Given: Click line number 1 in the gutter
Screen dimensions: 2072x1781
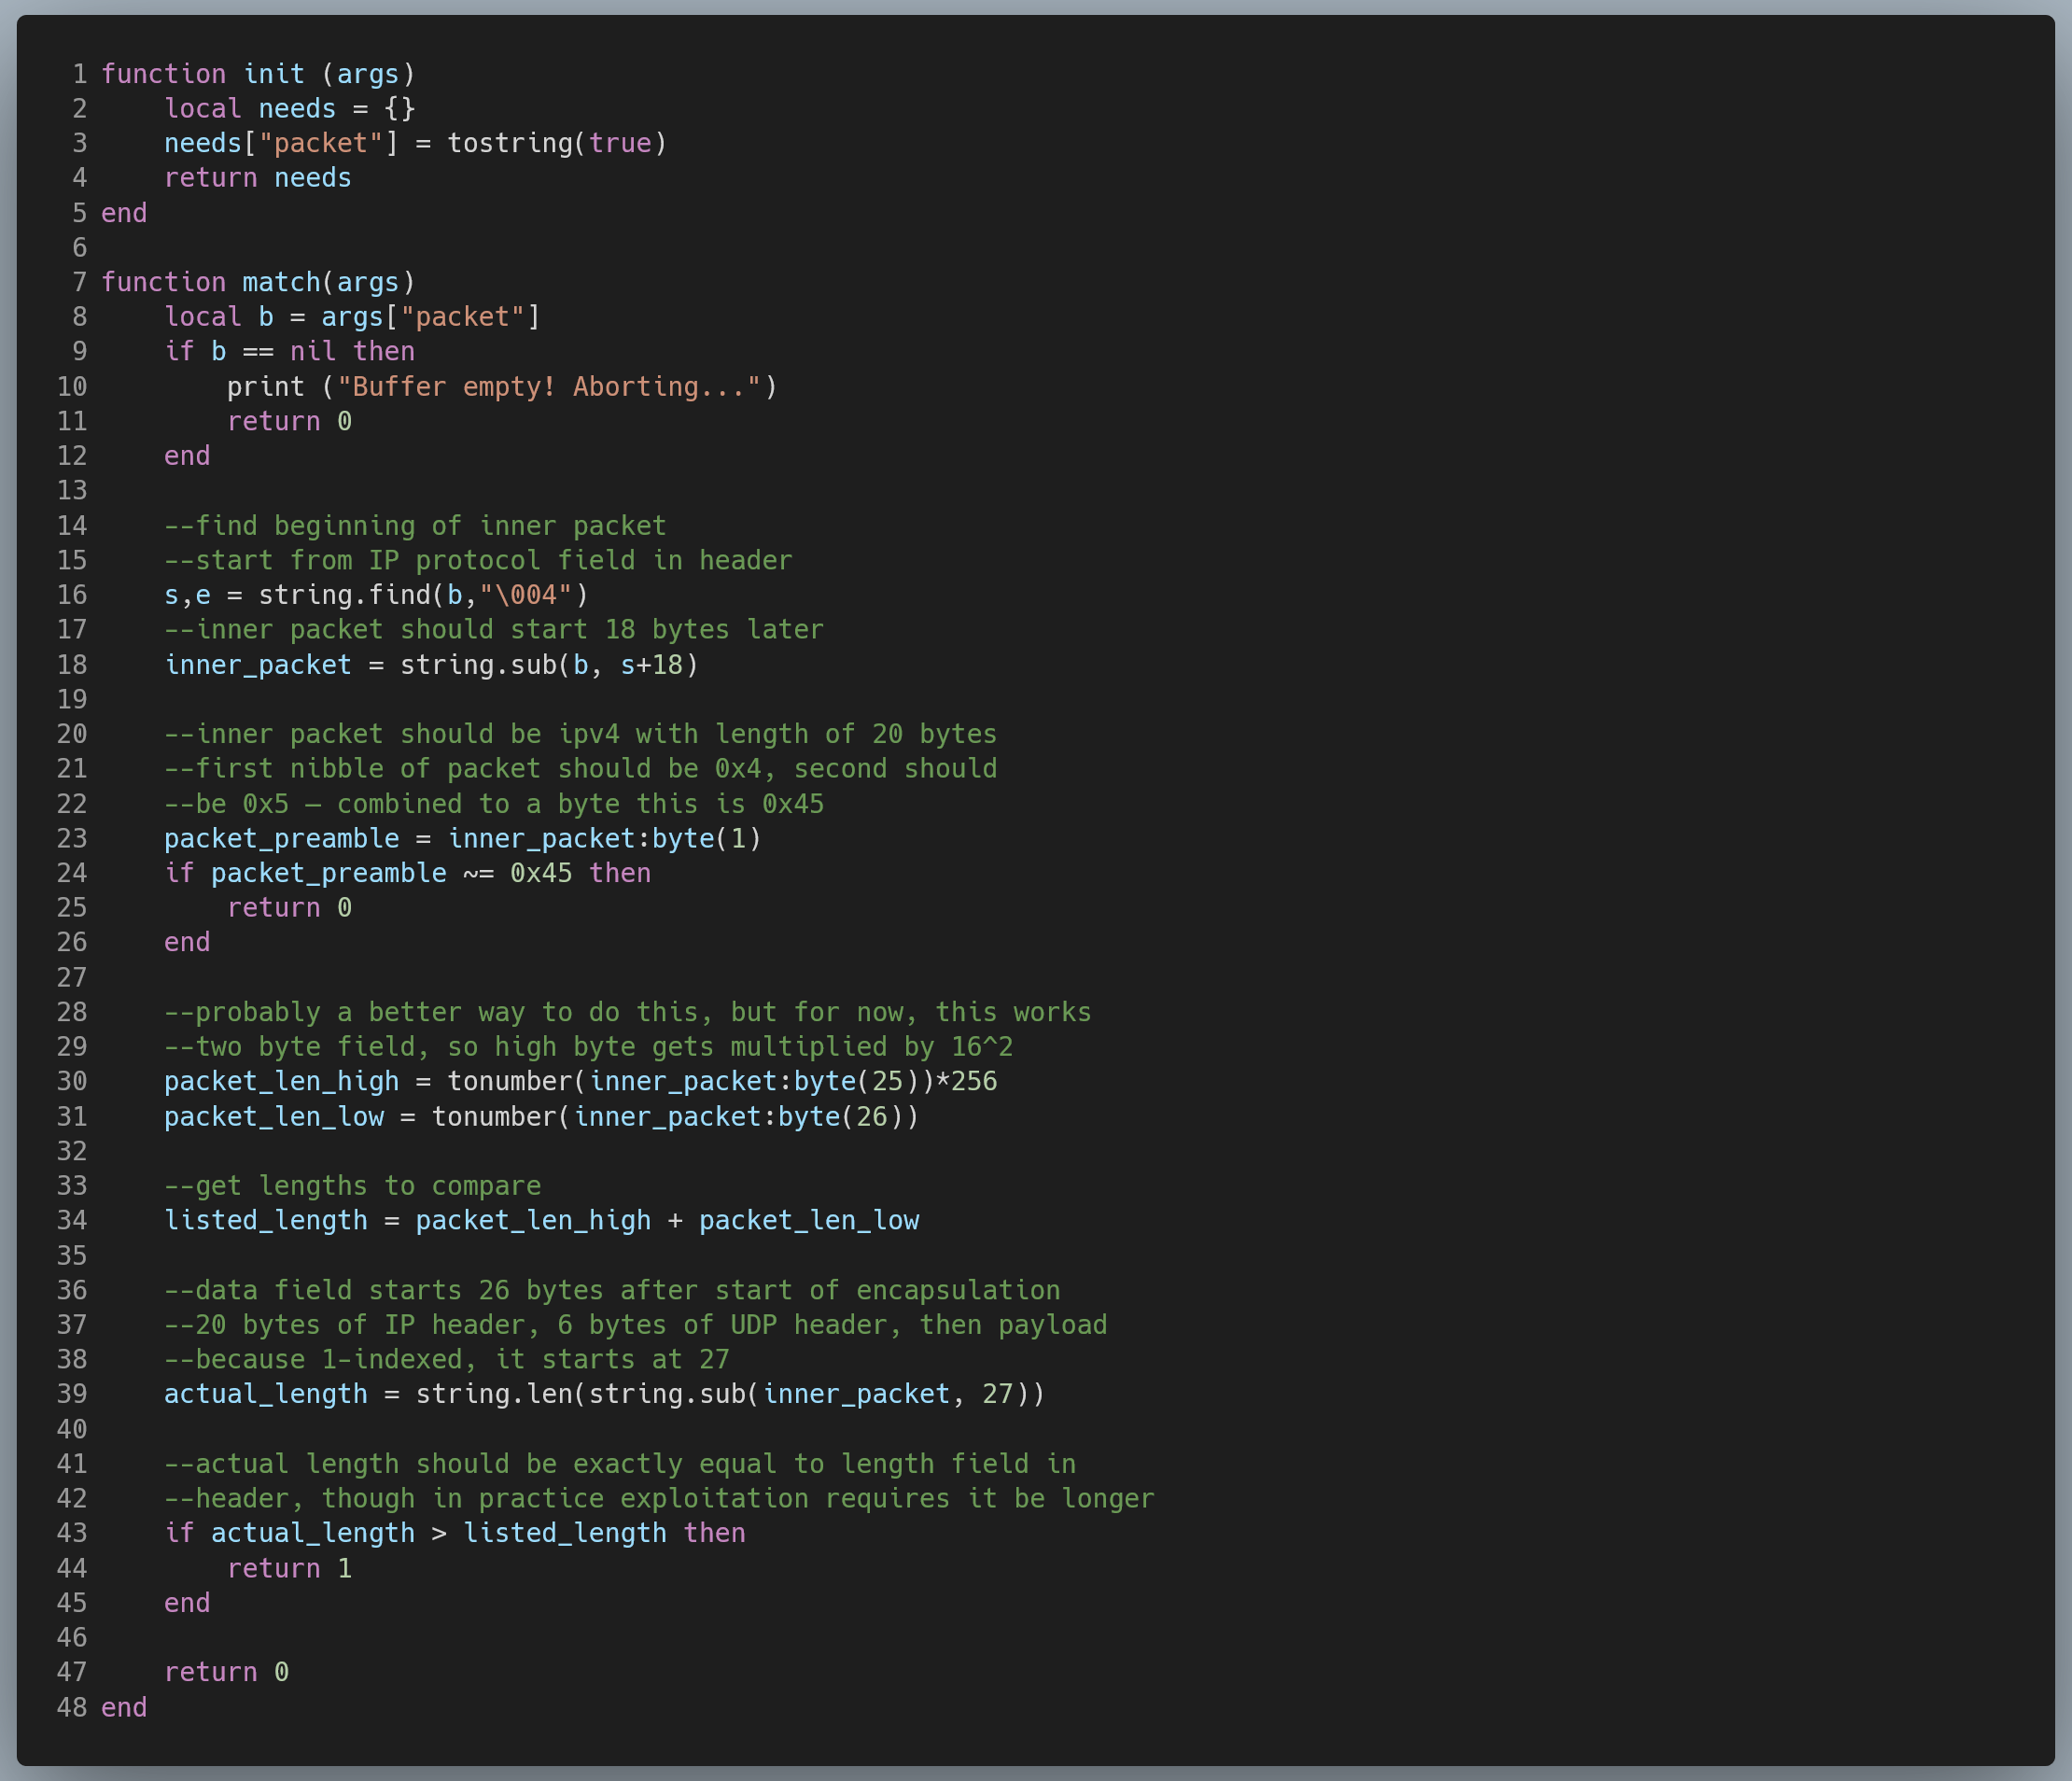Looking at the screenshot, I should click(x=79, y=74).
